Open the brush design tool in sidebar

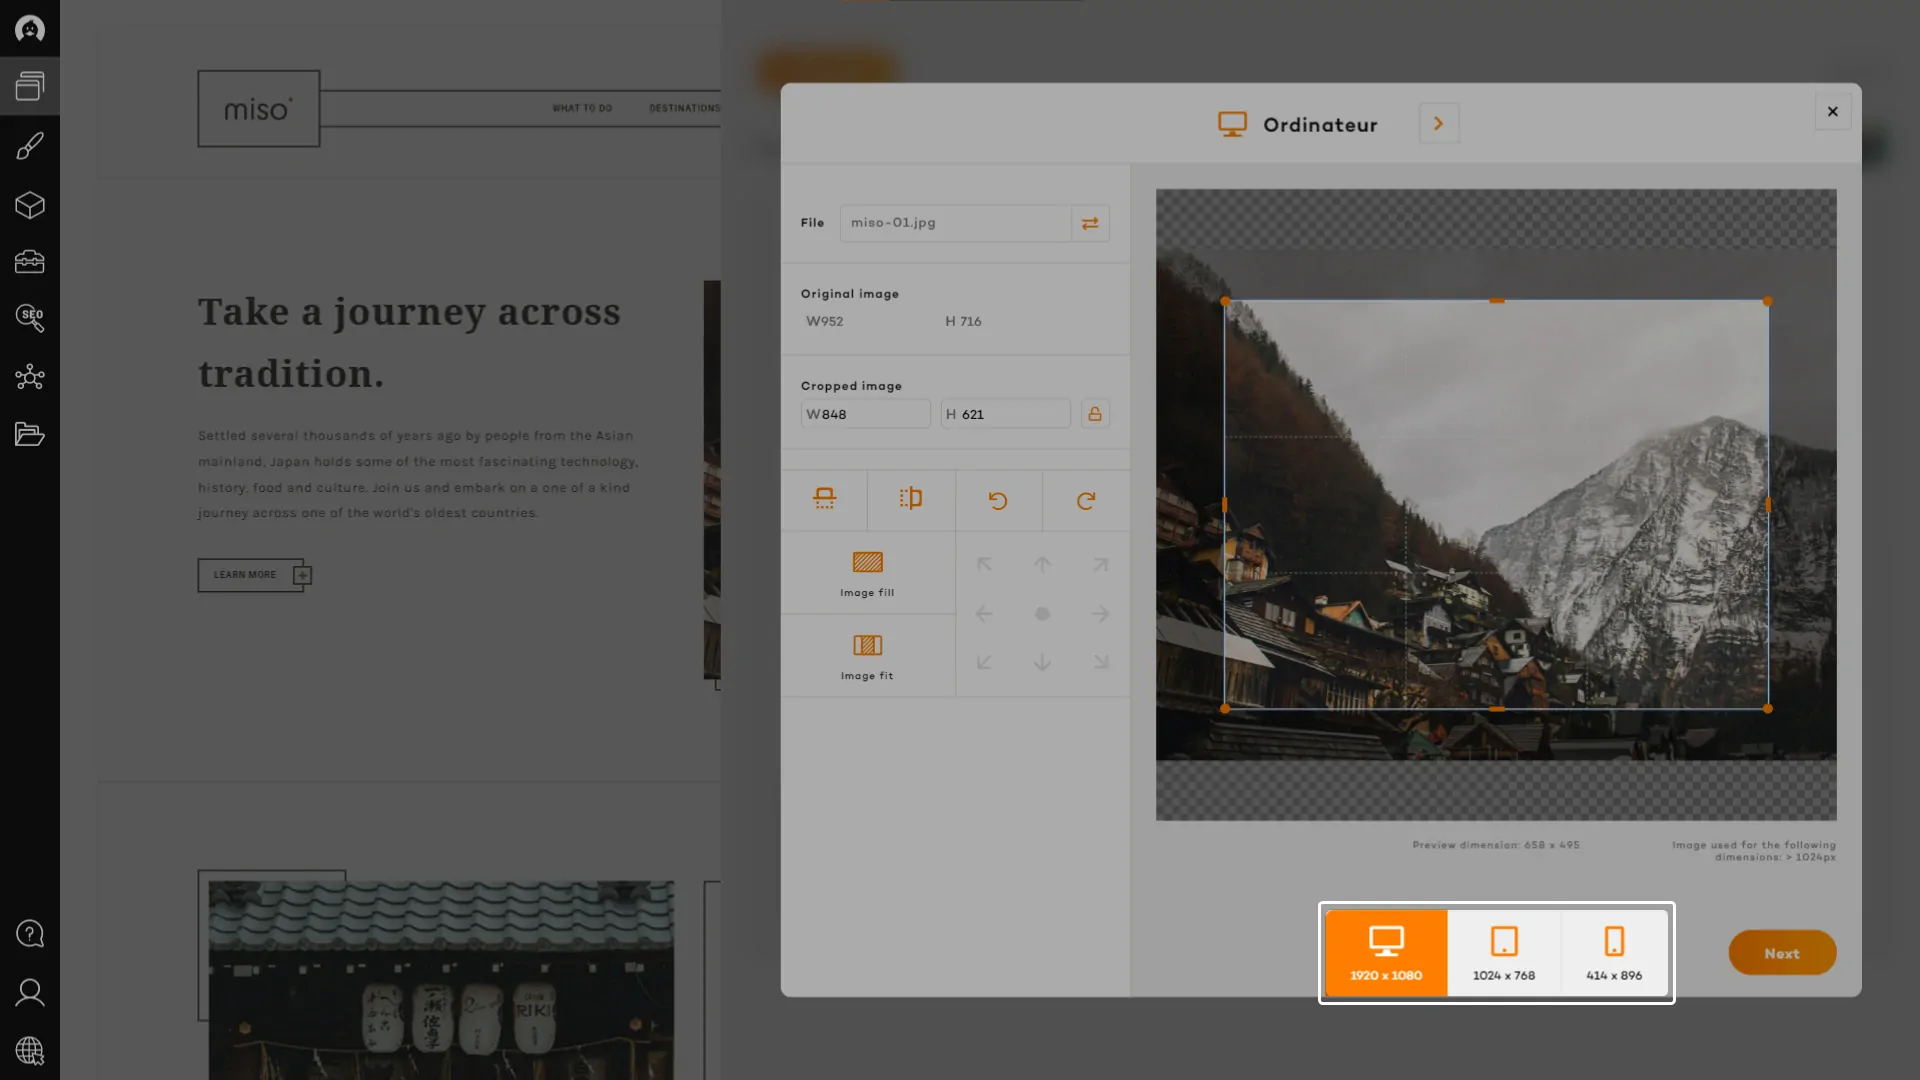[30, 146]
